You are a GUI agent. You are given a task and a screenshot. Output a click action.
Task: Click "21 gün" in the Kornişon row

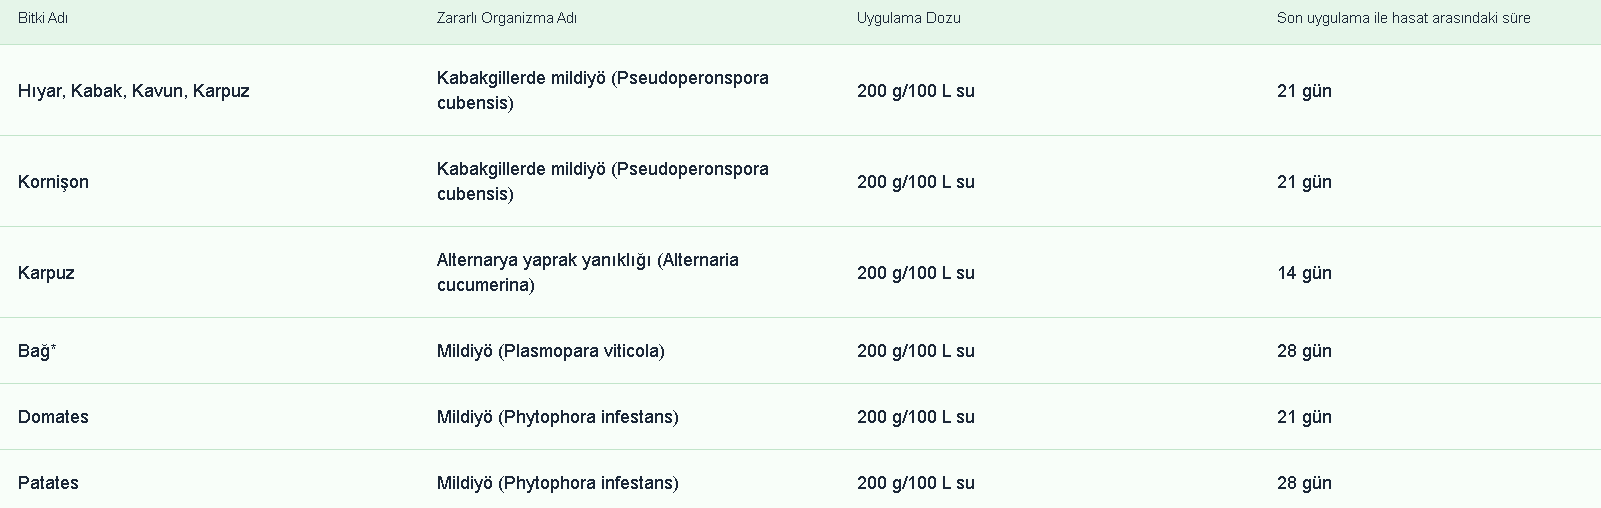click(1304, 182)
